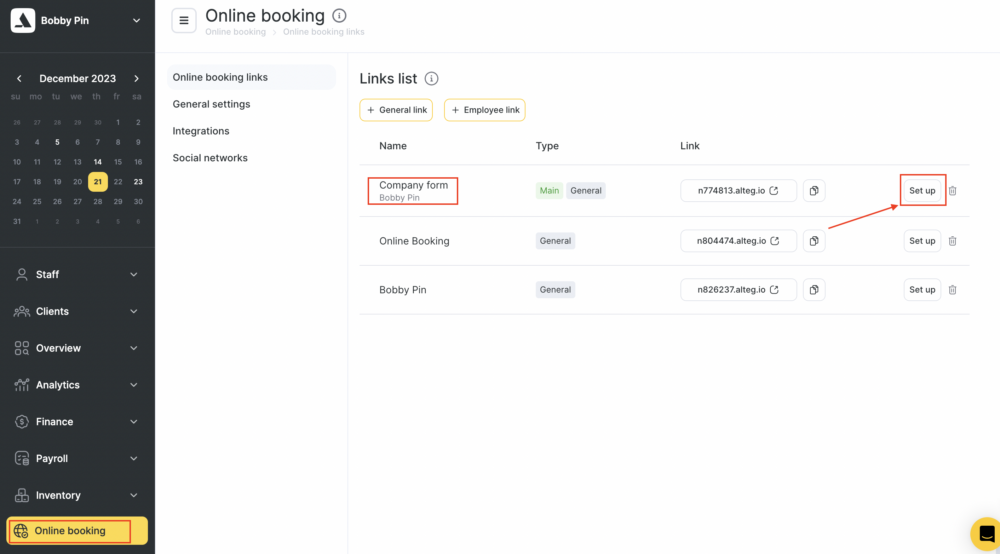Go to next month in calendar
Image resolution: width=1000 pixels, height=554 pixels.
coord(137,78)
